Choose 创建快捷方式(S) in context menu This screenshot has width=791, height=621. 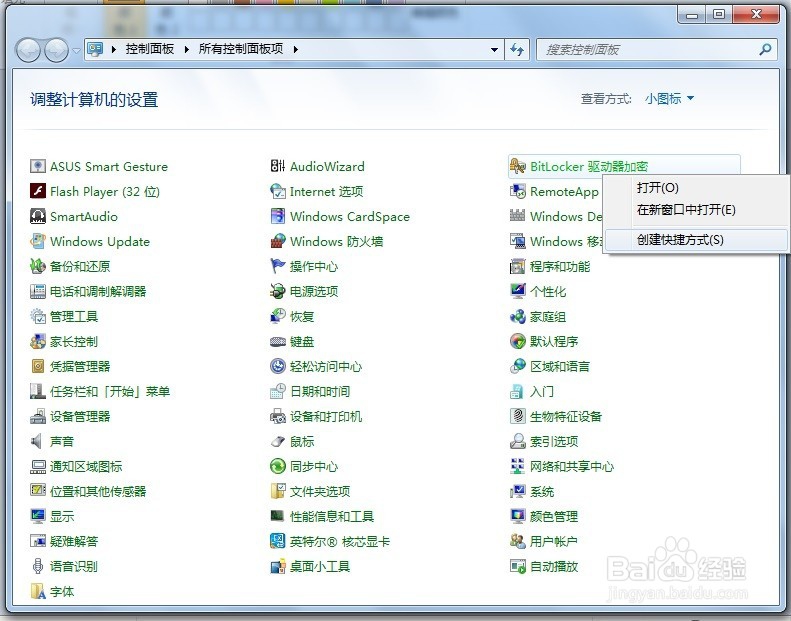[x=680, y=240]
